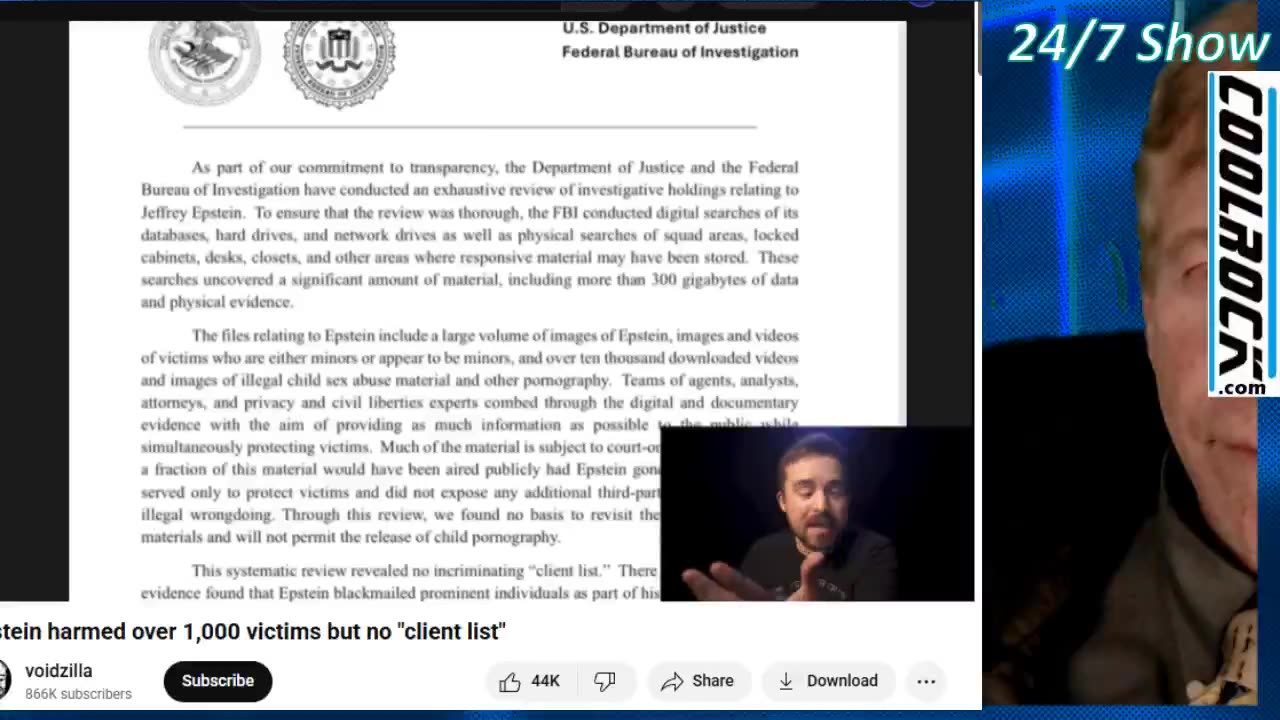This screenshot has height=720, width=1280.
Task: Open the three-dot more actions menu
Action: coord(926,681)
